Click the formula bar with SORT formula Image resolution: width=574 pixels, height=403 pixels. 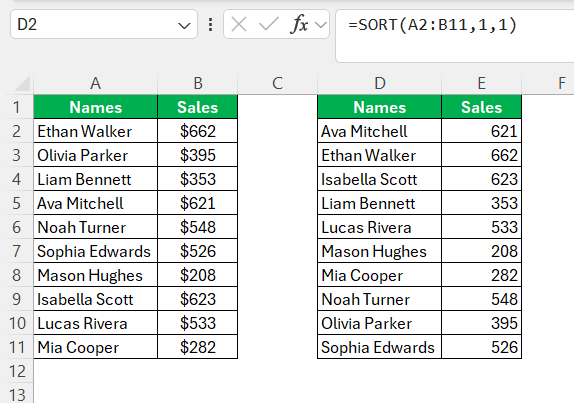click(455, 36)
